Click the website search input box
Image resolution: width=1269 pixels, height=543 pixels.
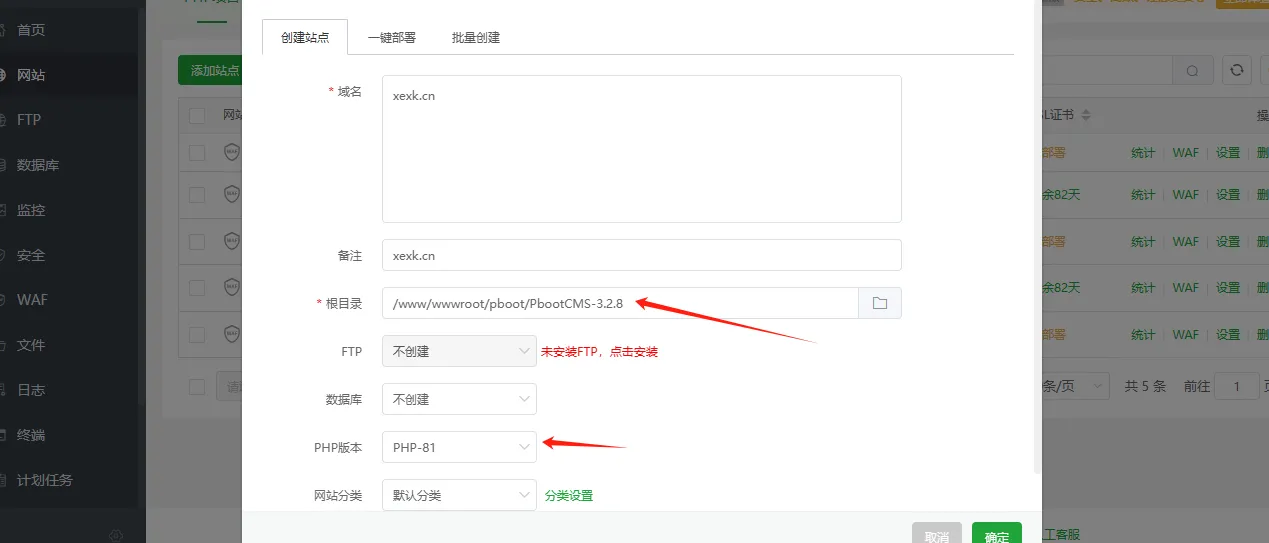tap(1107, 71)
